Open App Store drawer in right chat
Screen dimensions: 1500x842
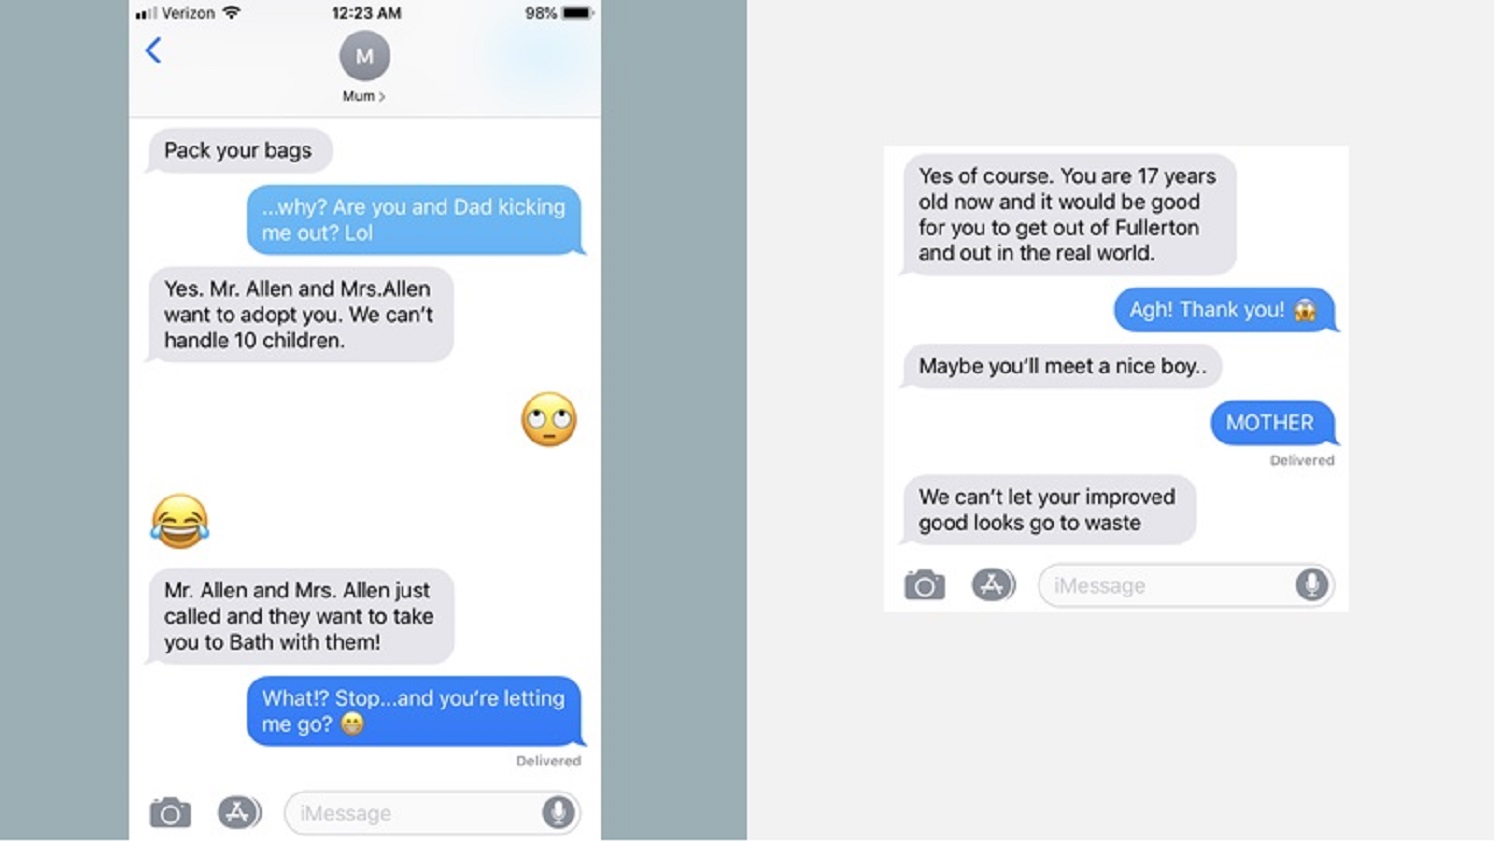pyautogui.click(x=993, y=584)
